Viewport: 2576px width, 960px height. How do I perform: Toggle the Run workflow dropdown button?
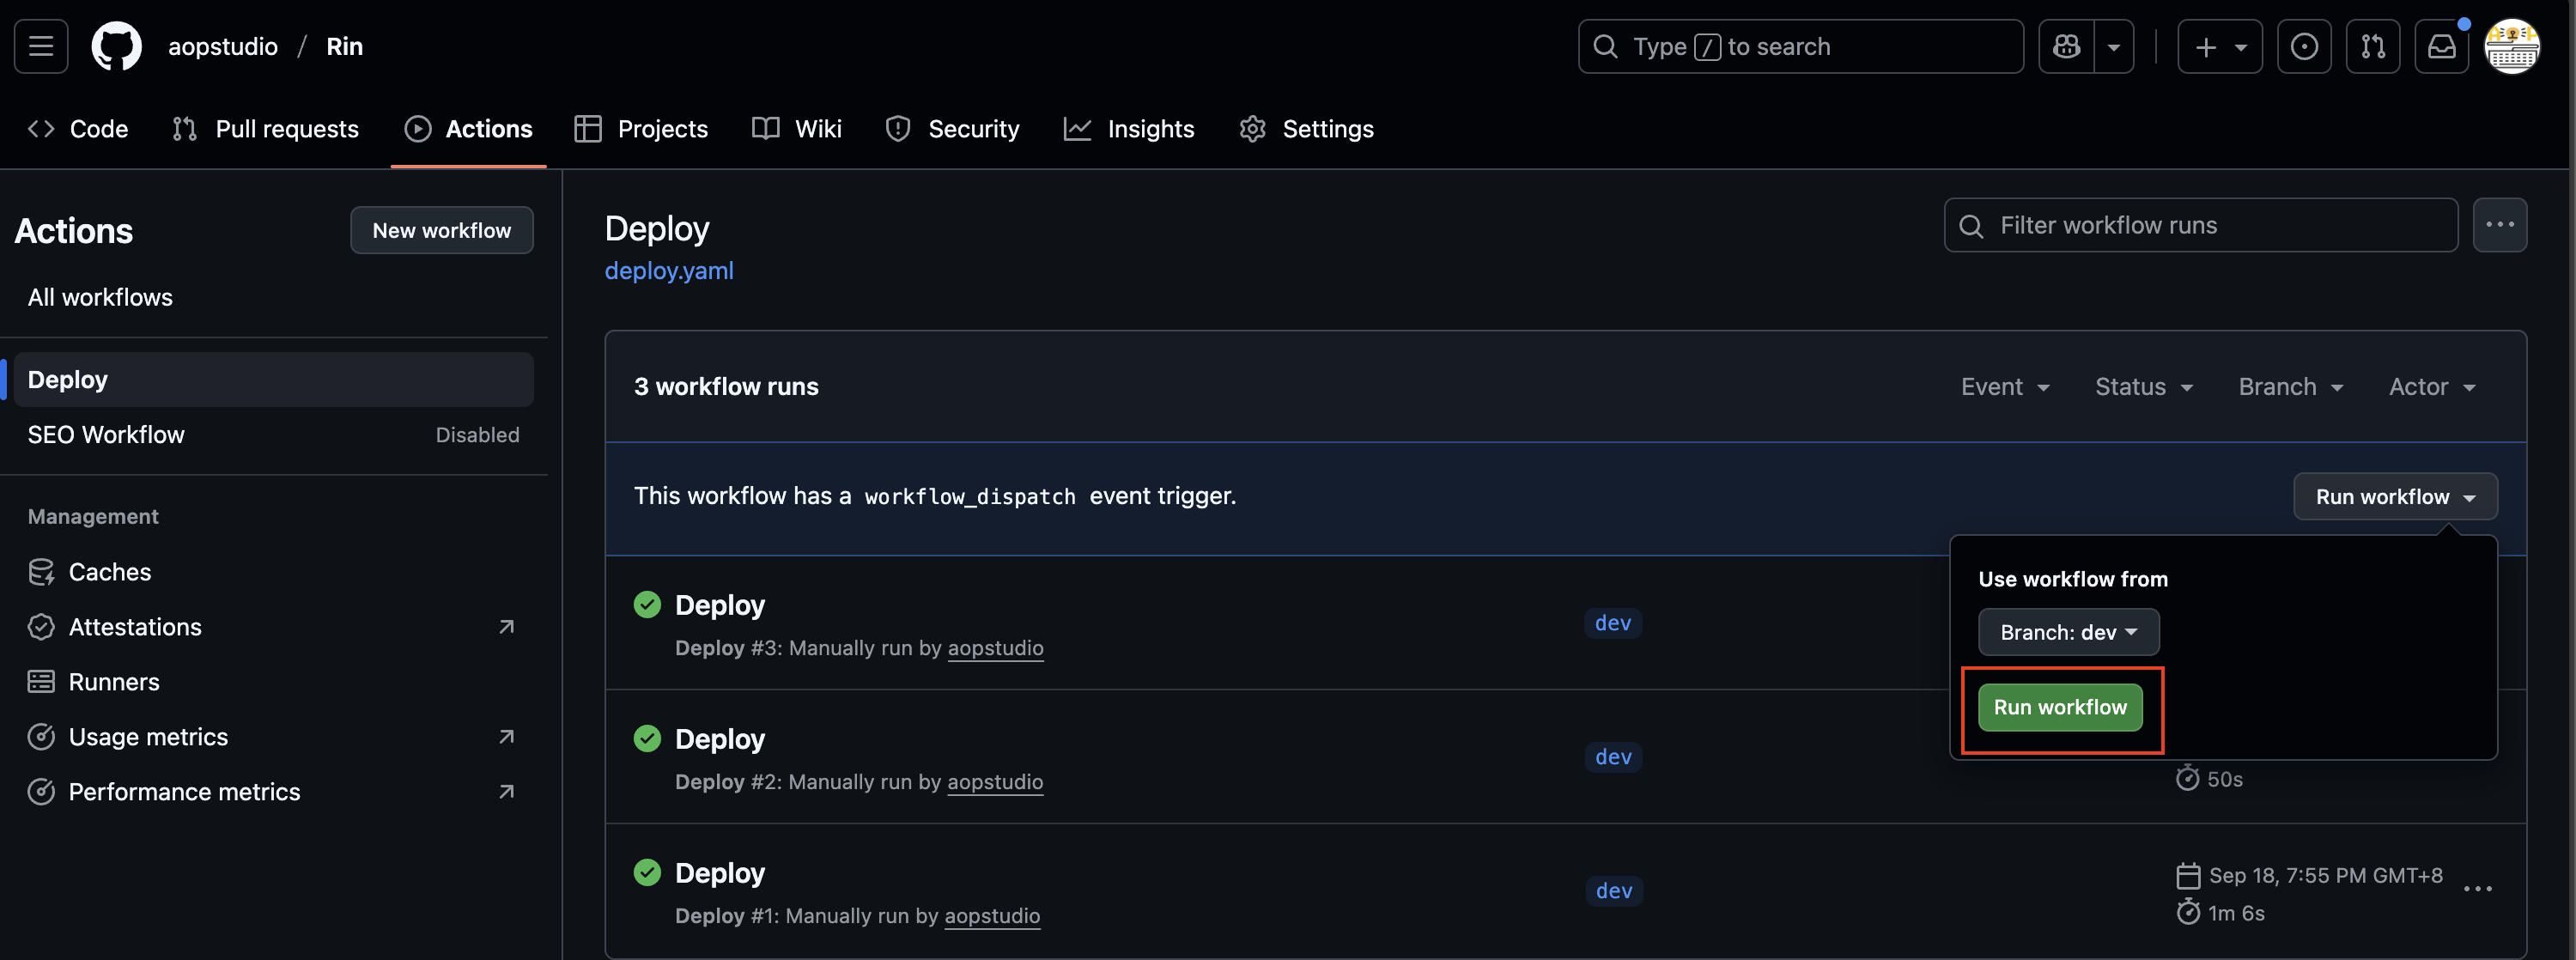(x=2395, y=497)
